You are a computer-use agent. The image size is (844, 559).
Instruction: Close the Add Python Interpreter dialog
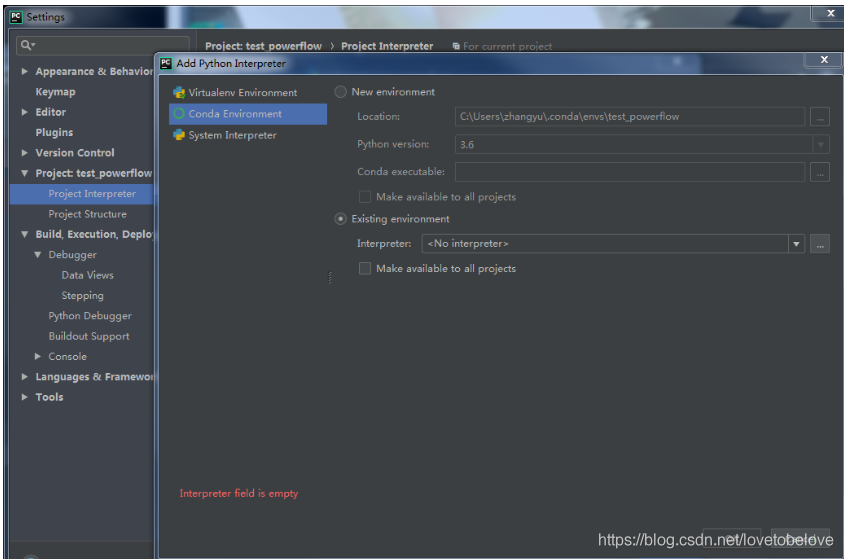824,60
